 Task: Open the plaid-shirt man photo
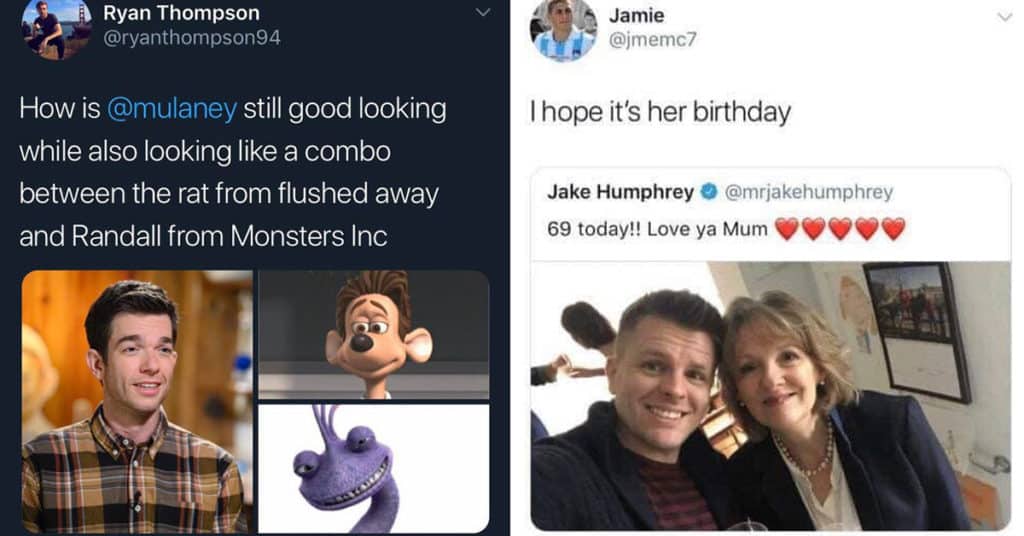coord(137,402)
